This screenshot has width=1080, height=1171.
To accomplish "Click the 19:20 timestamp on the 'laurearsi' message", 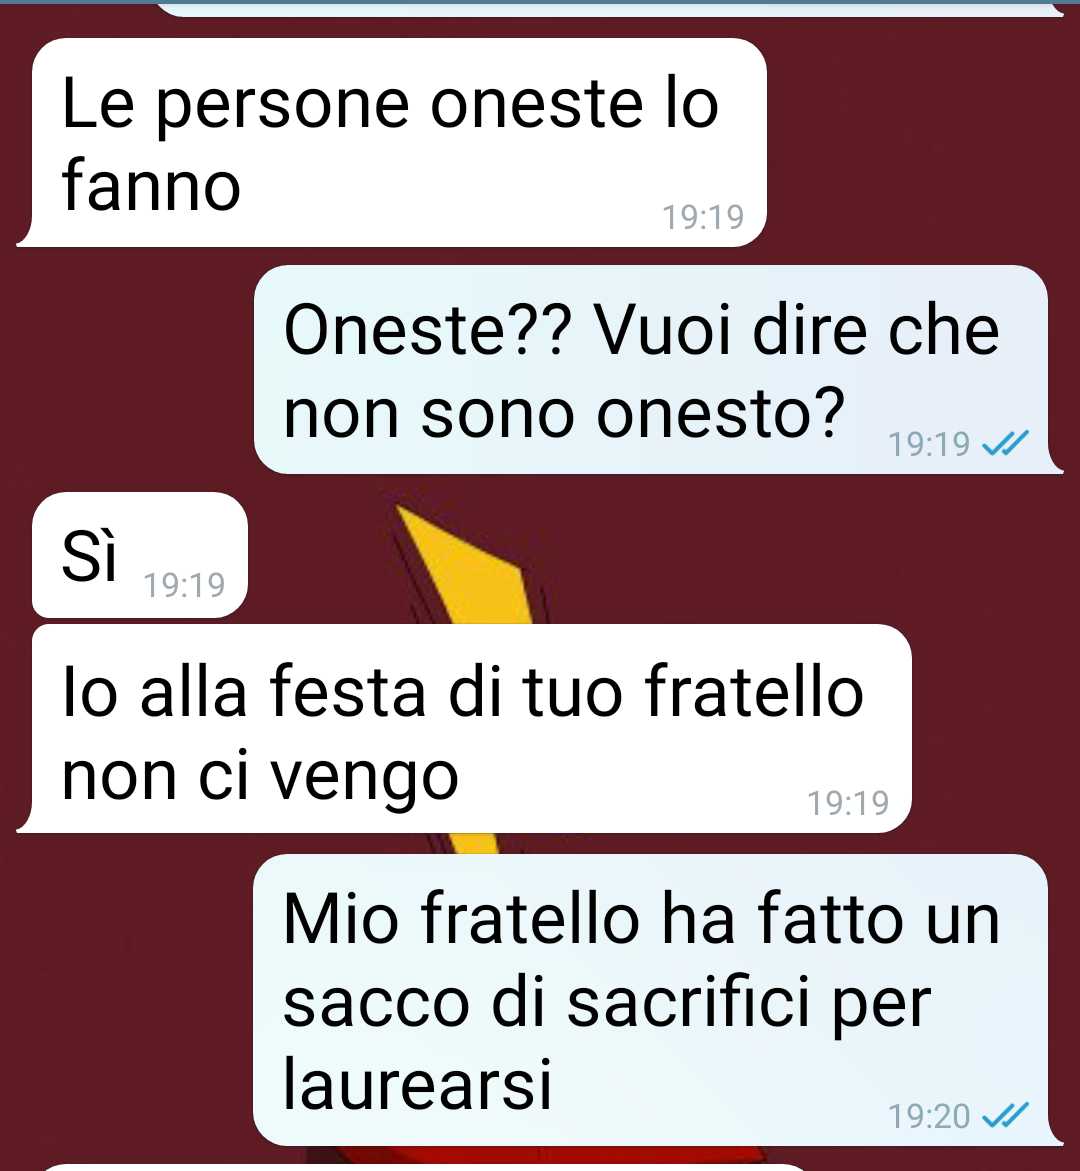I will click(x=928, y=1116).
